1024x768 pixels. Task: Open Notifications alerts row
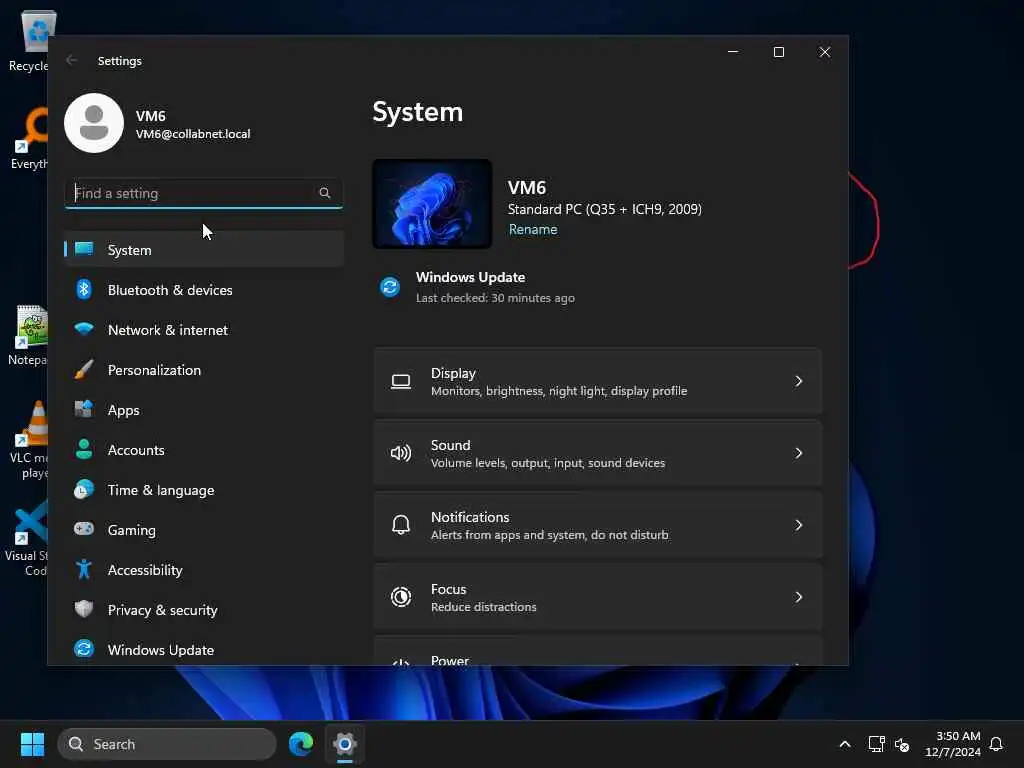click(x=598, y=525)
